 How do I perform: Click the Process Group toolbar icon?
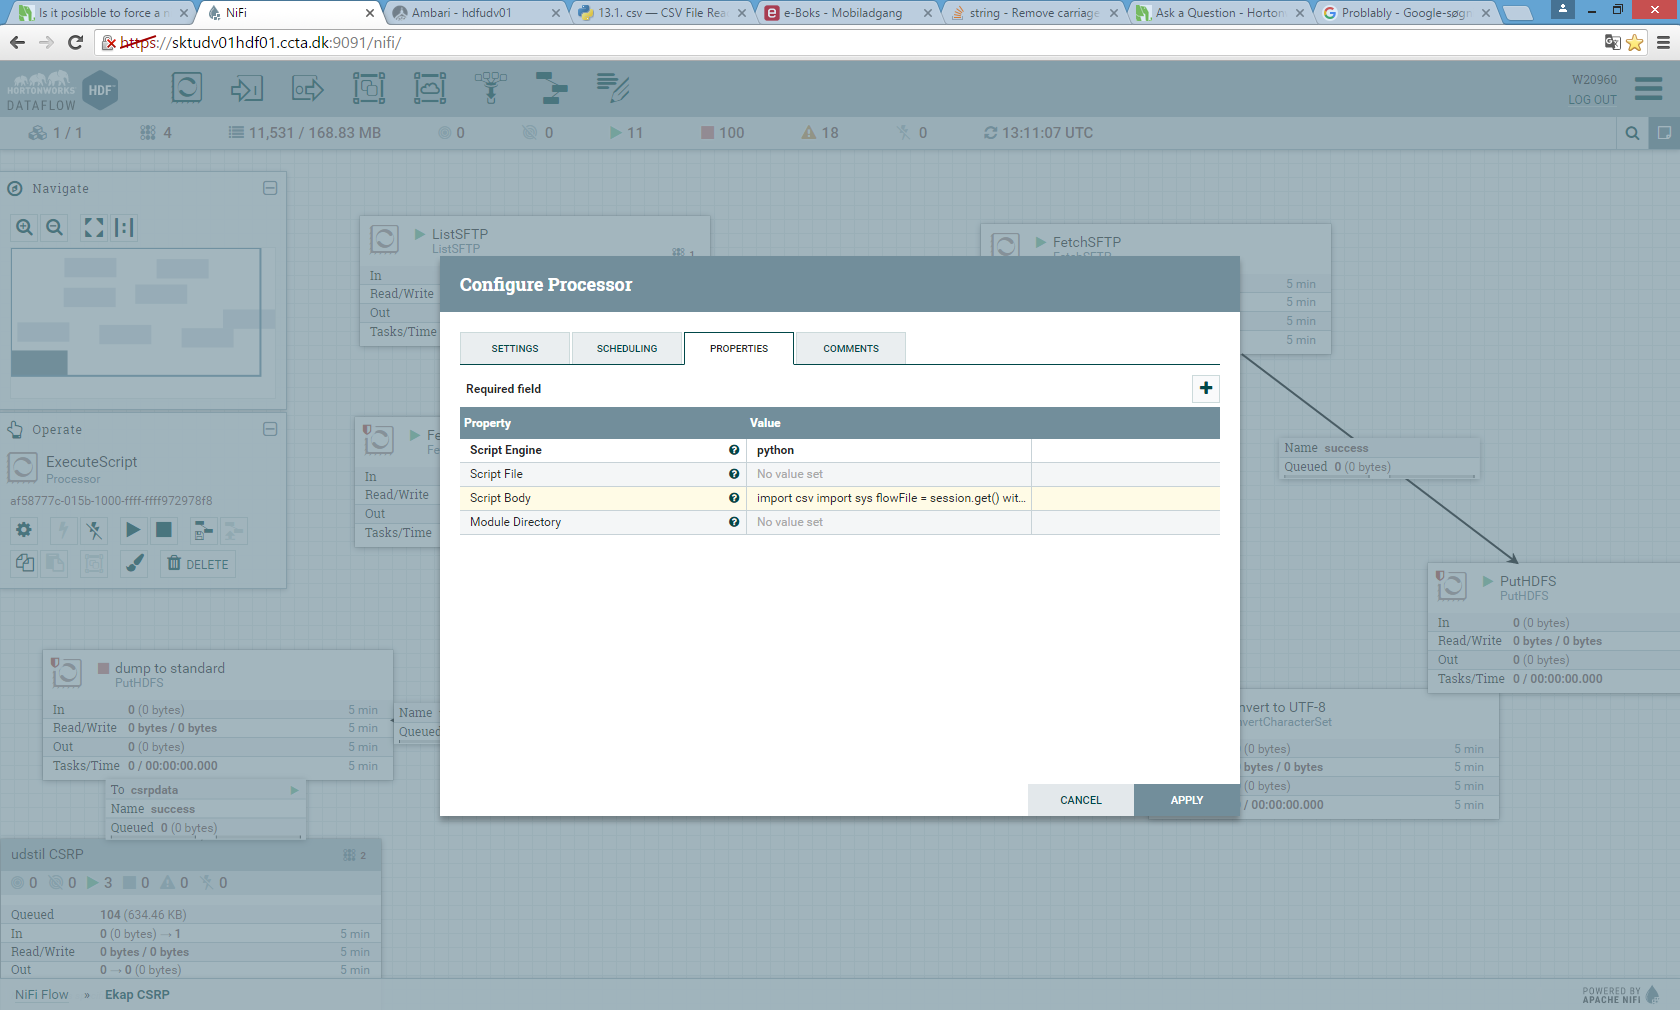tap(368, 87)
